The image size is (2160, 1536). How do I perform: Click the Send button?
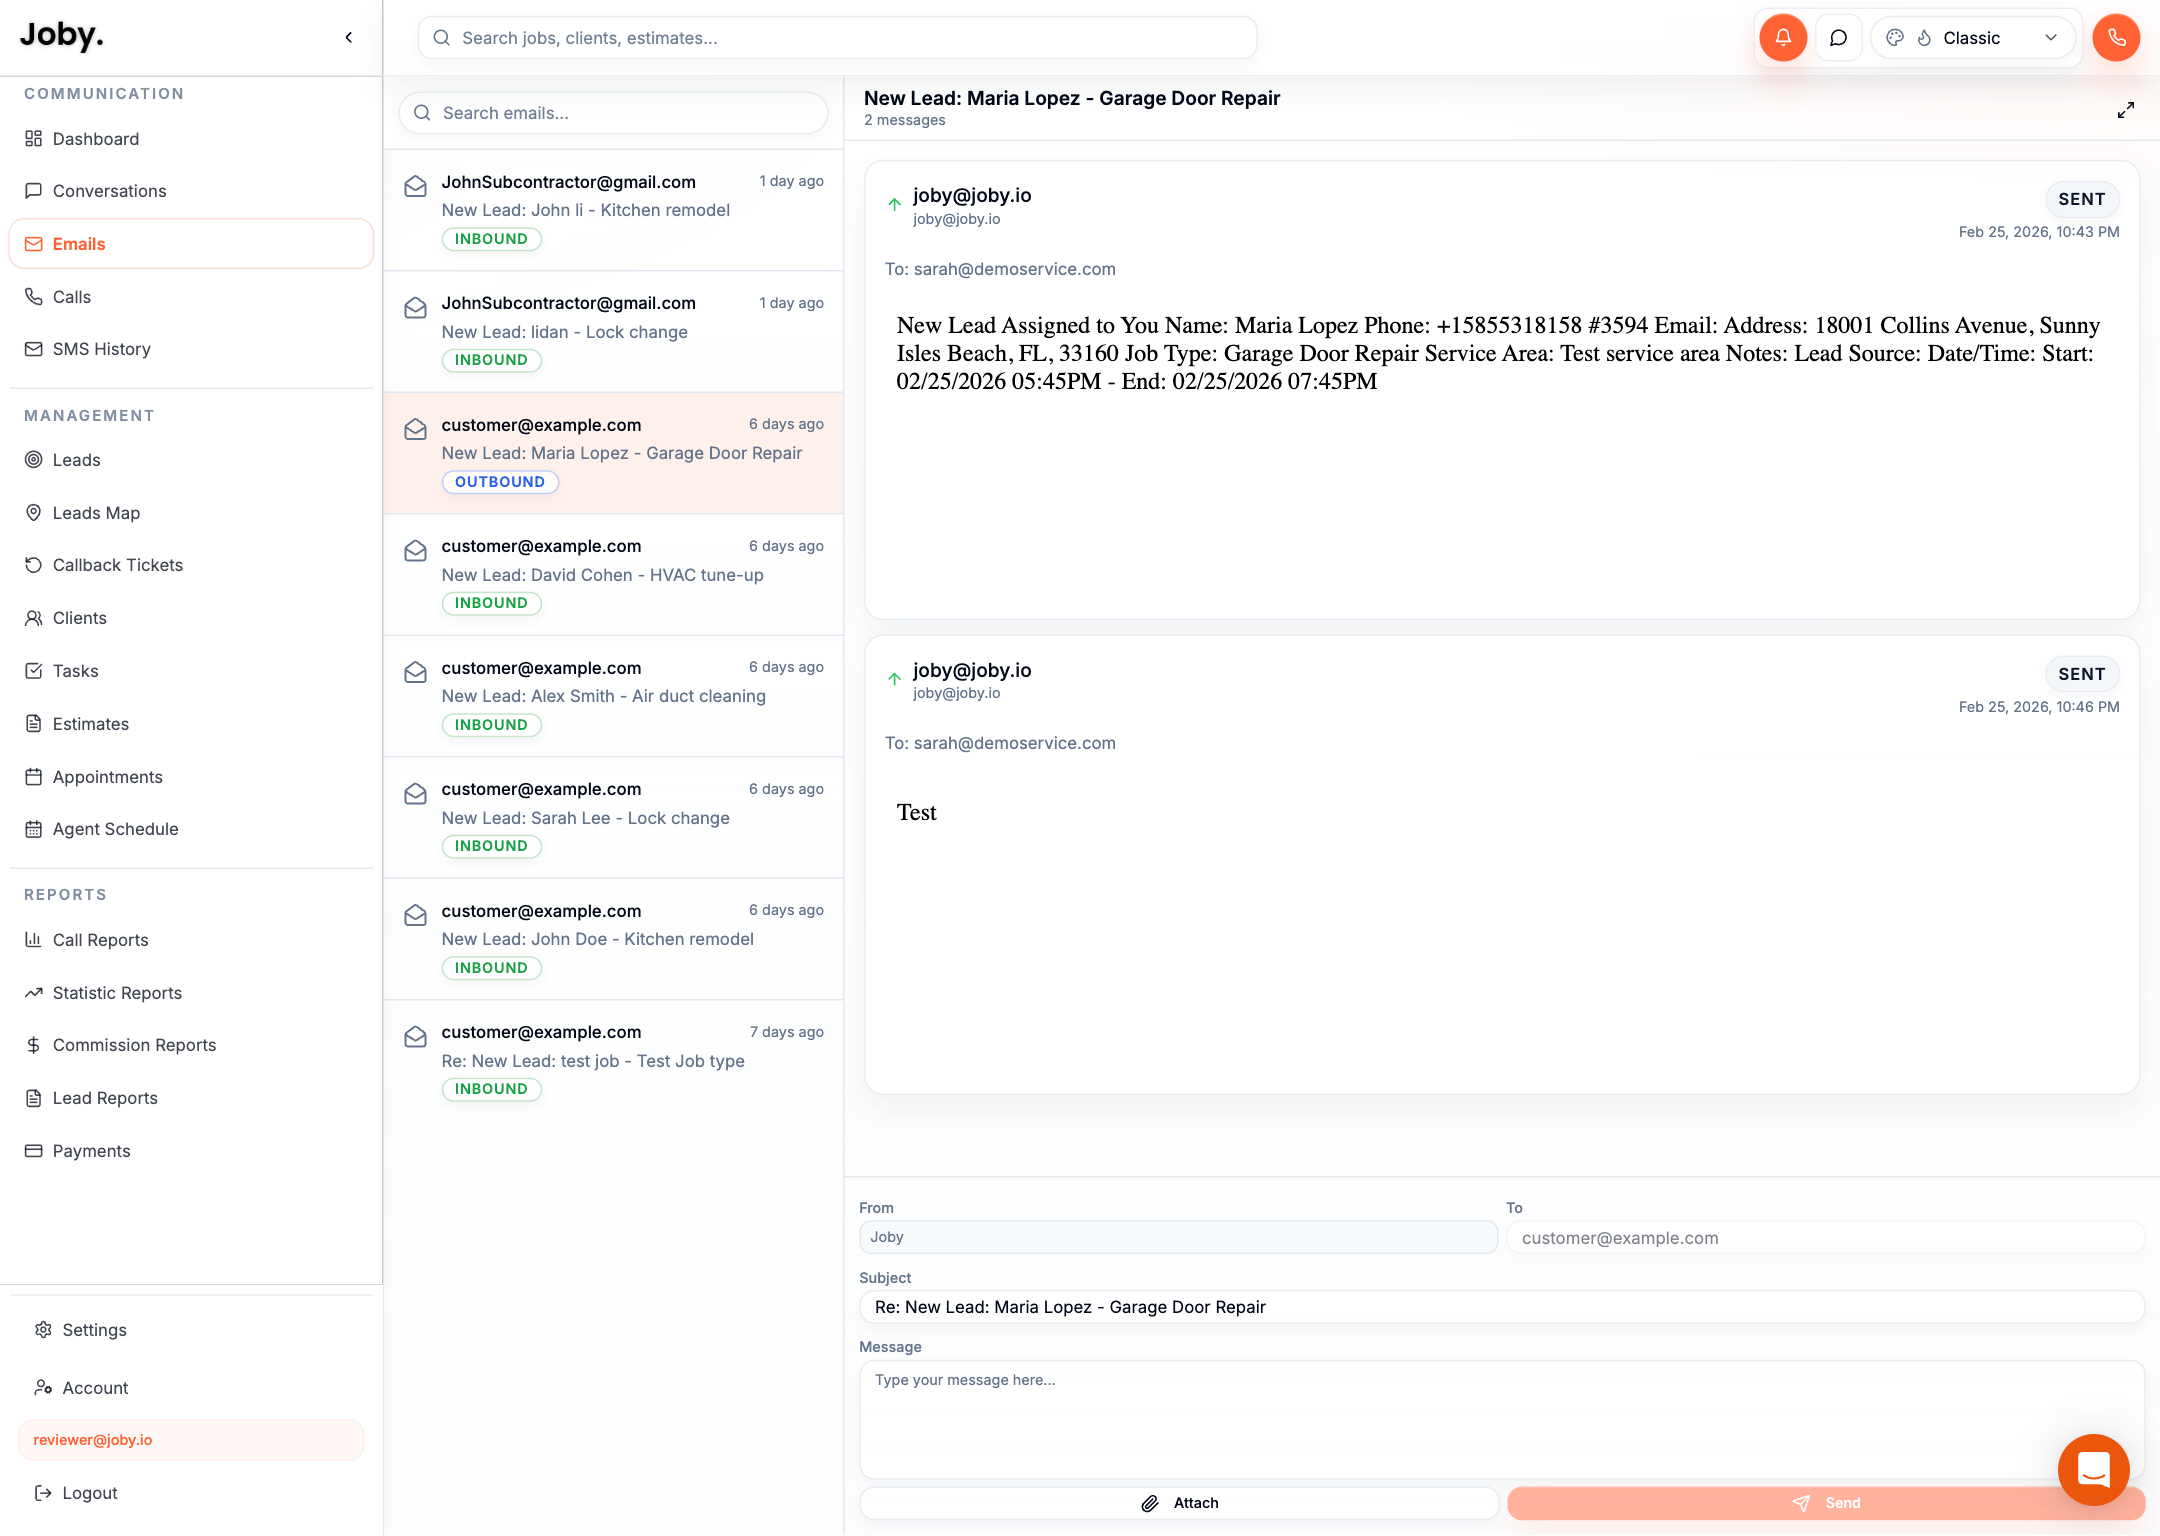(x=1825, y=1503)
